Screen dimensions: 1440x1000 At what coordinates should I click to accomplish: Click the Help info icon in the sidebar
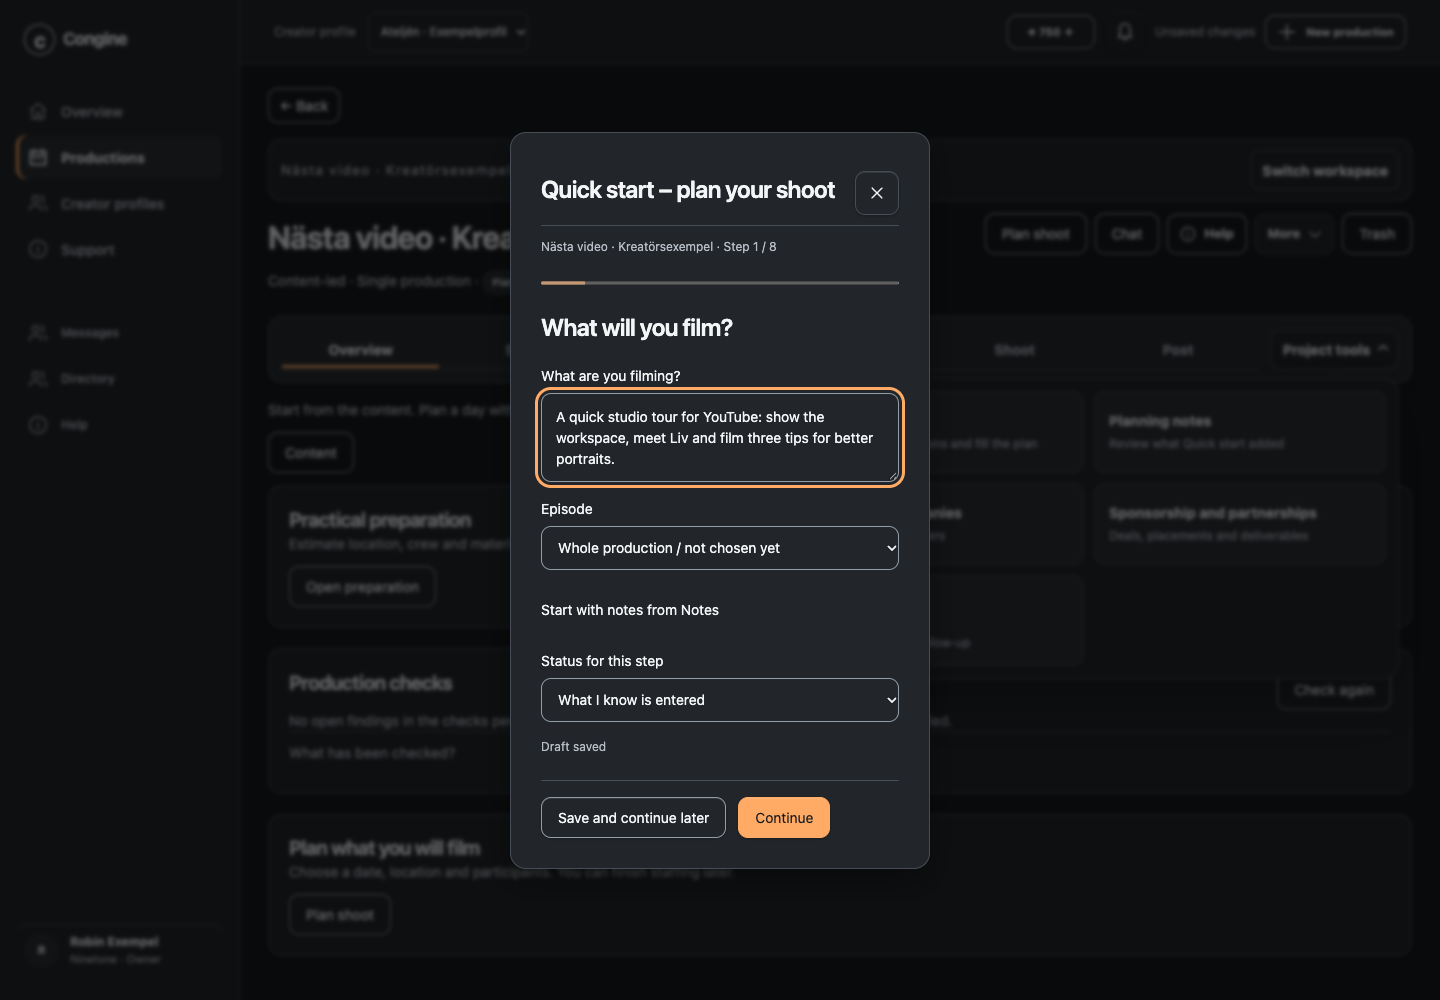(x=38, y=424)
